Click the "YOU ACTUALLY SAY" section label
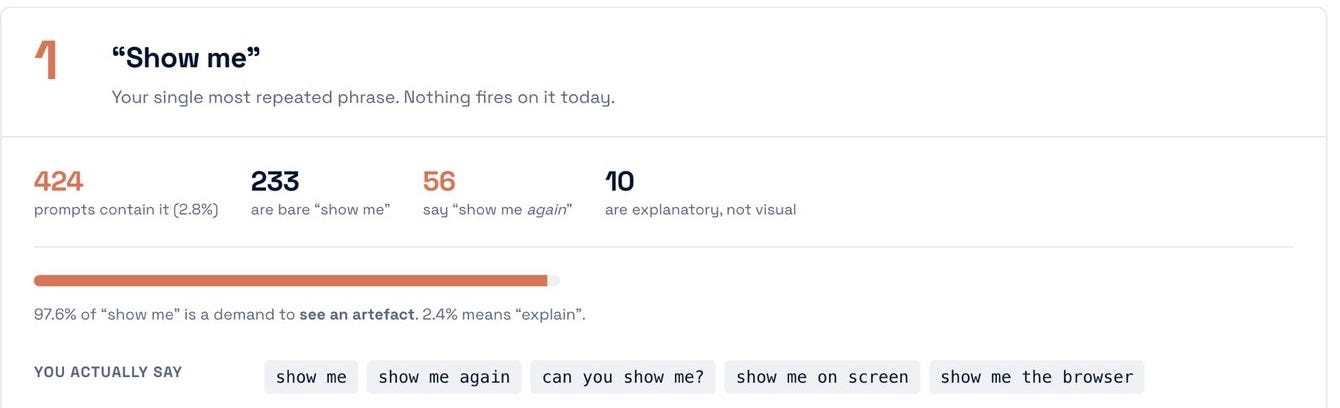1340x408 pixels. tap(108, 372)
